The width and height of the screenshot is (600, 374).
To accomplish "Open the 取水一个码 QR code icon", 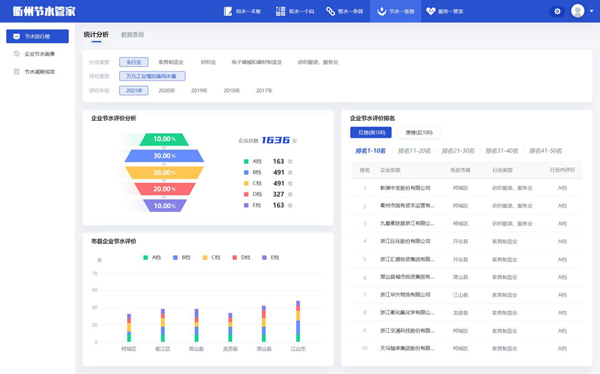I will [280, 11].
